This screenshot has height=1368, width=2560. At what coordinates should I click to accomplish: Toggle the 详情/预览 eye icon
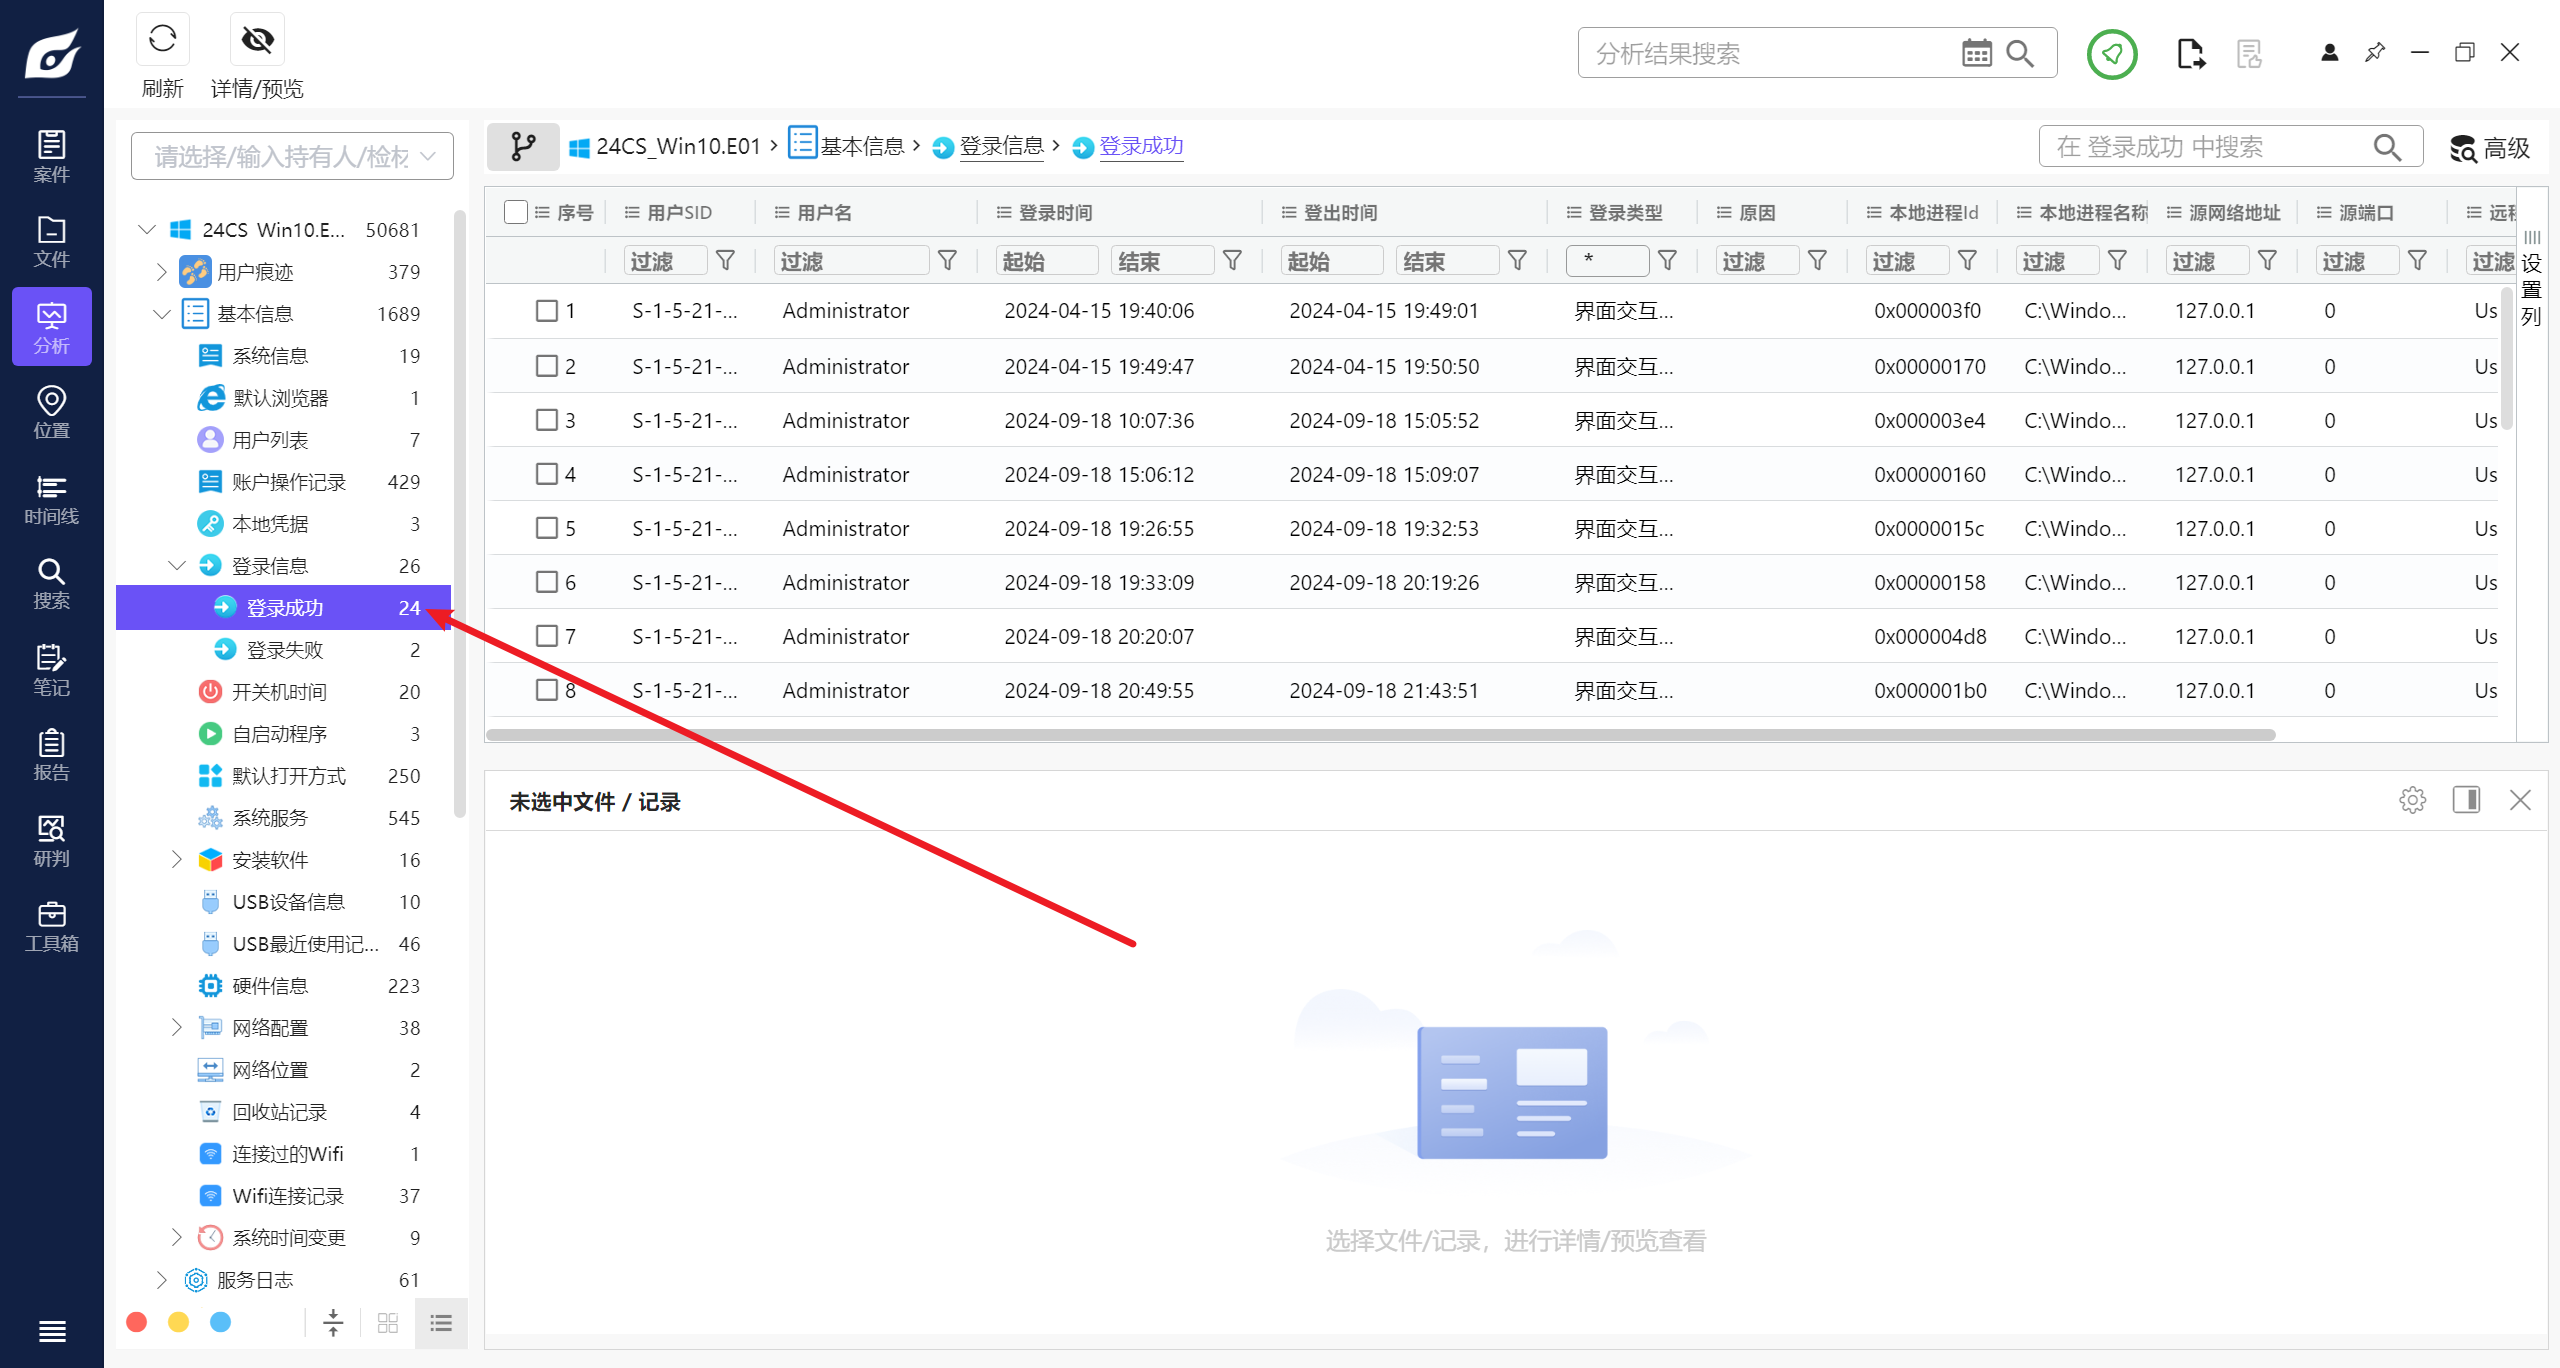pyautogui.click(x=257, y=40)
